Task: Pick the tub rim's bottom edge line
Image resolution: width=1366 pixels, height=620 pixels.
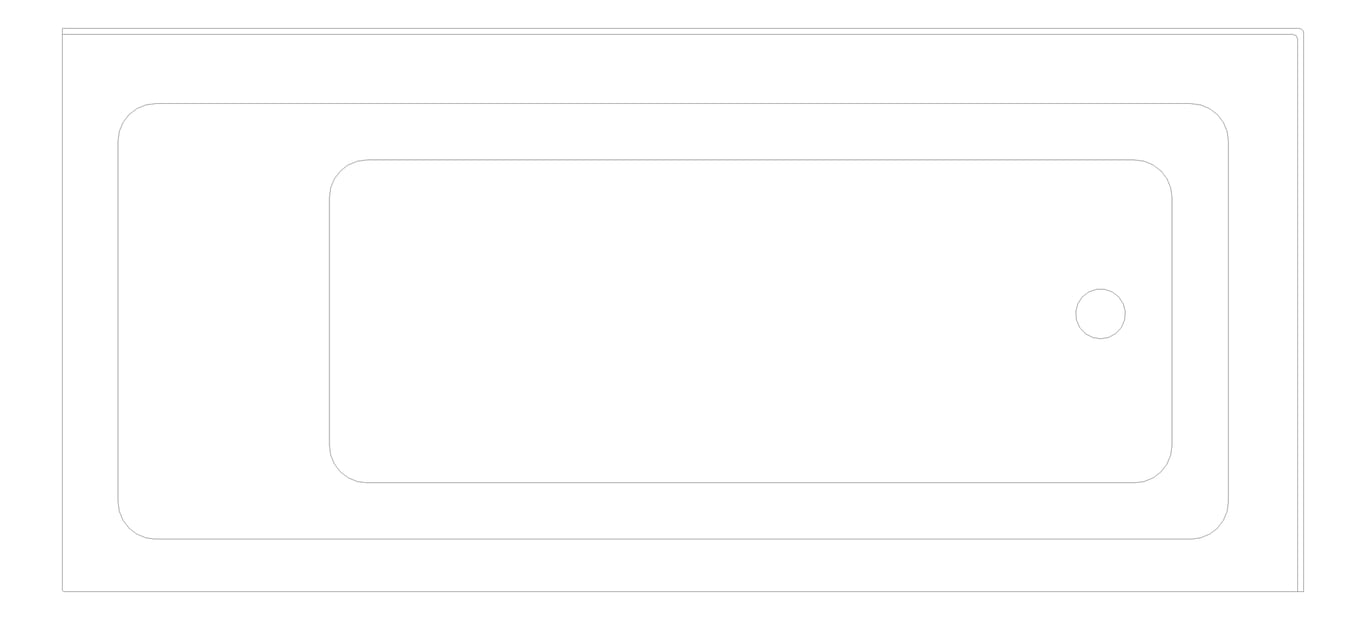Action: point(670,539)
